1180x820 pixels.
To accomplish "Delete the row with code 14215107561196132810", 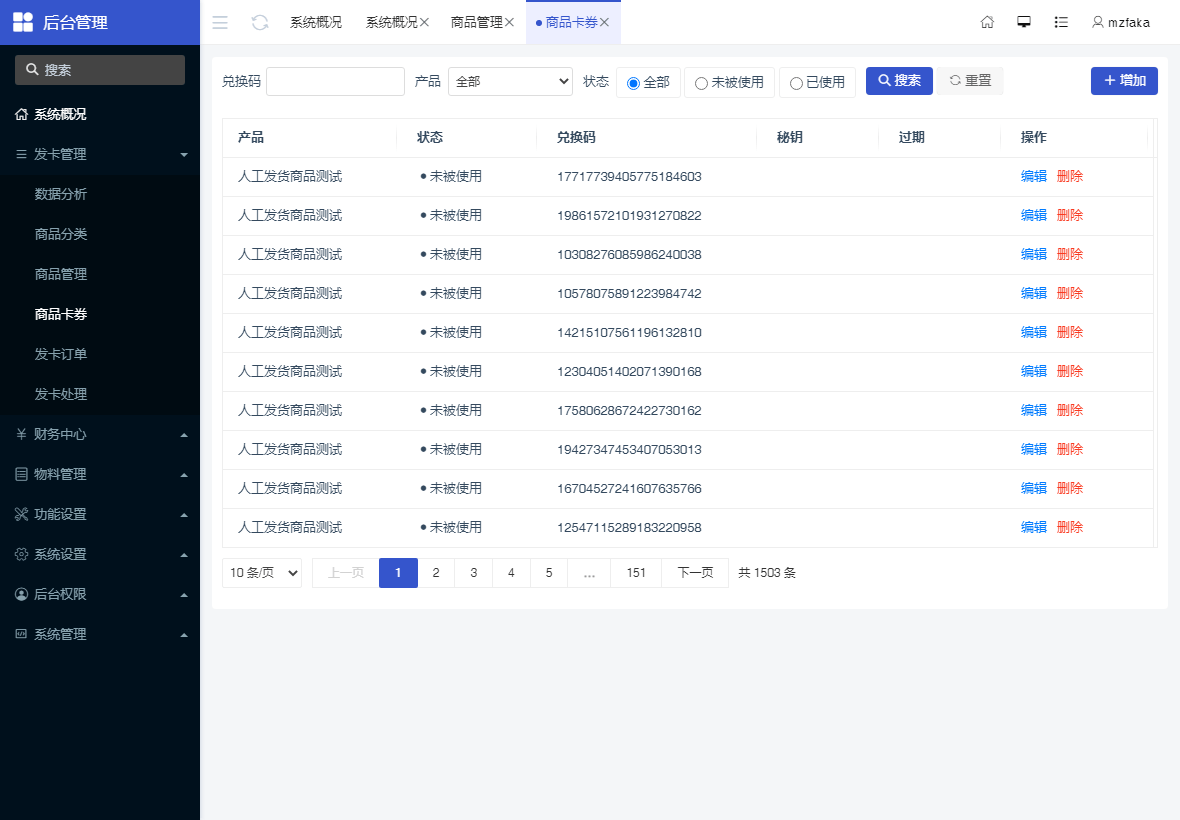I will 1069,333.
